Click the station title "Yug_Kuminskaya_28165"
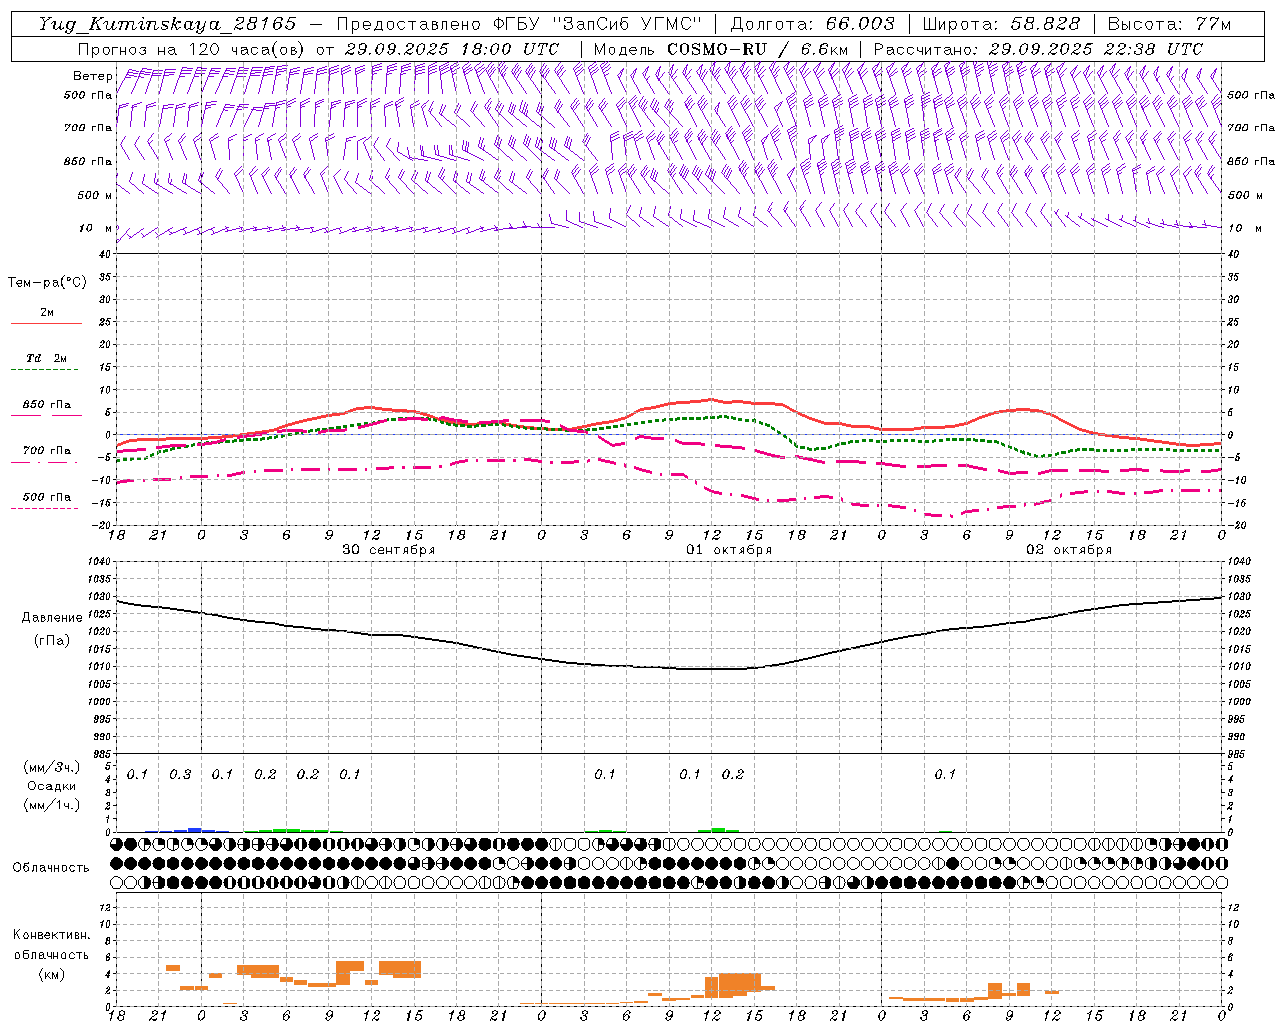This screenshot has height=1024, width=1280. coord(167,24)
